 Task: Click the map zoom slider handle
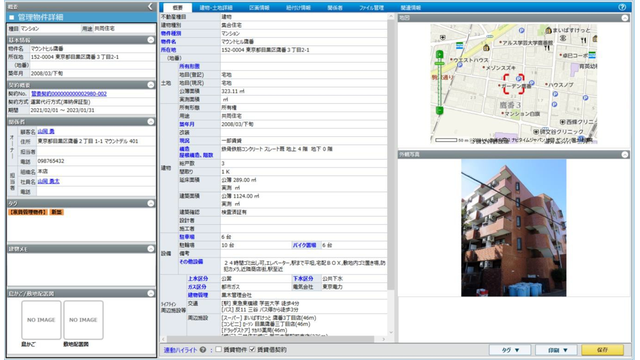click(x=439, y=64)
